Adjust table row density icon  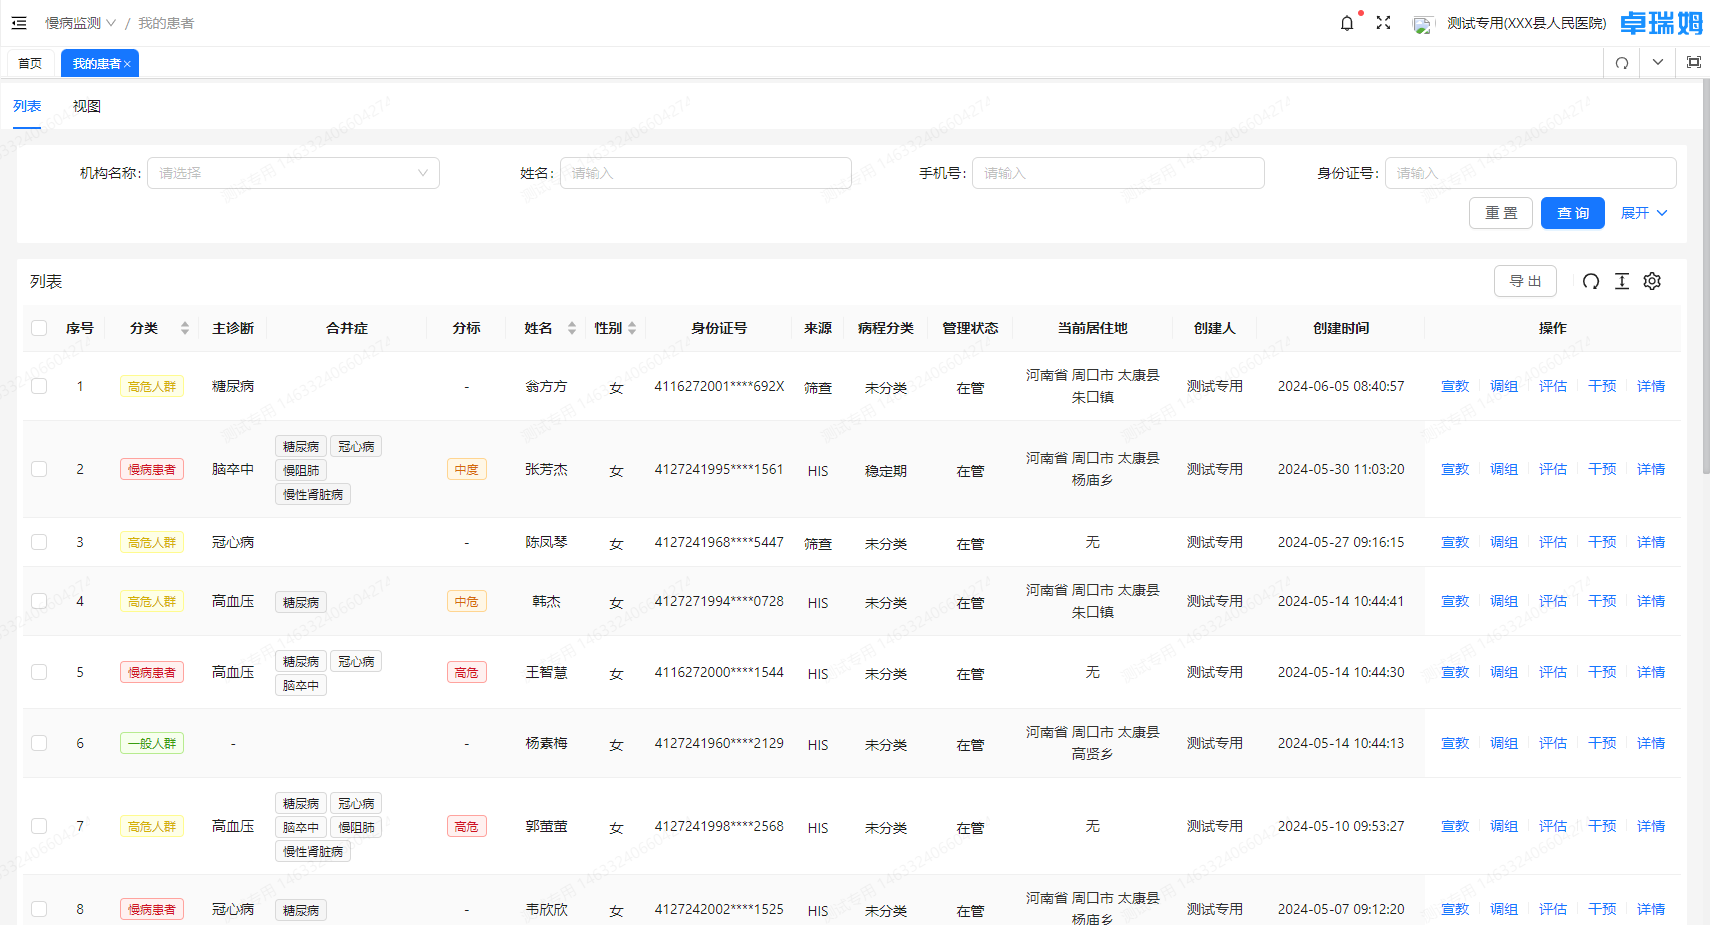[1622, 281]
